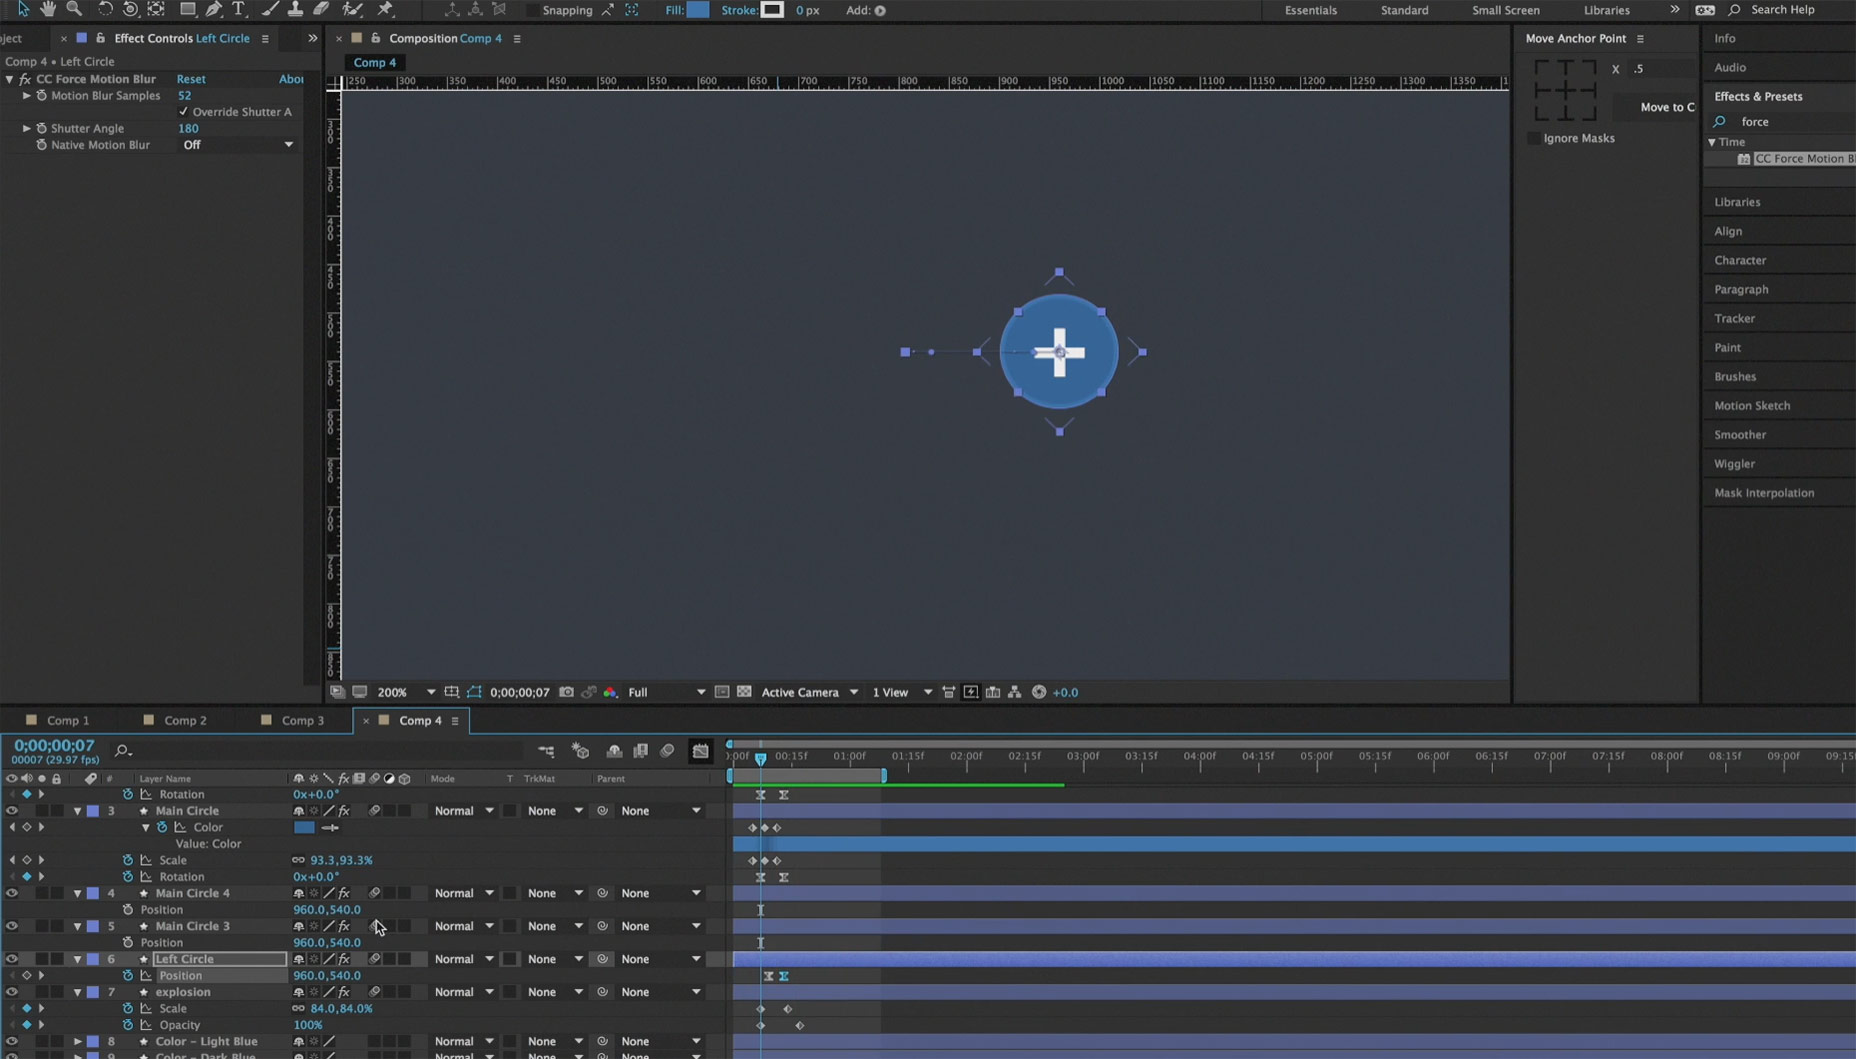Click the Position stopwatch under Left Circle

[128, 975]
